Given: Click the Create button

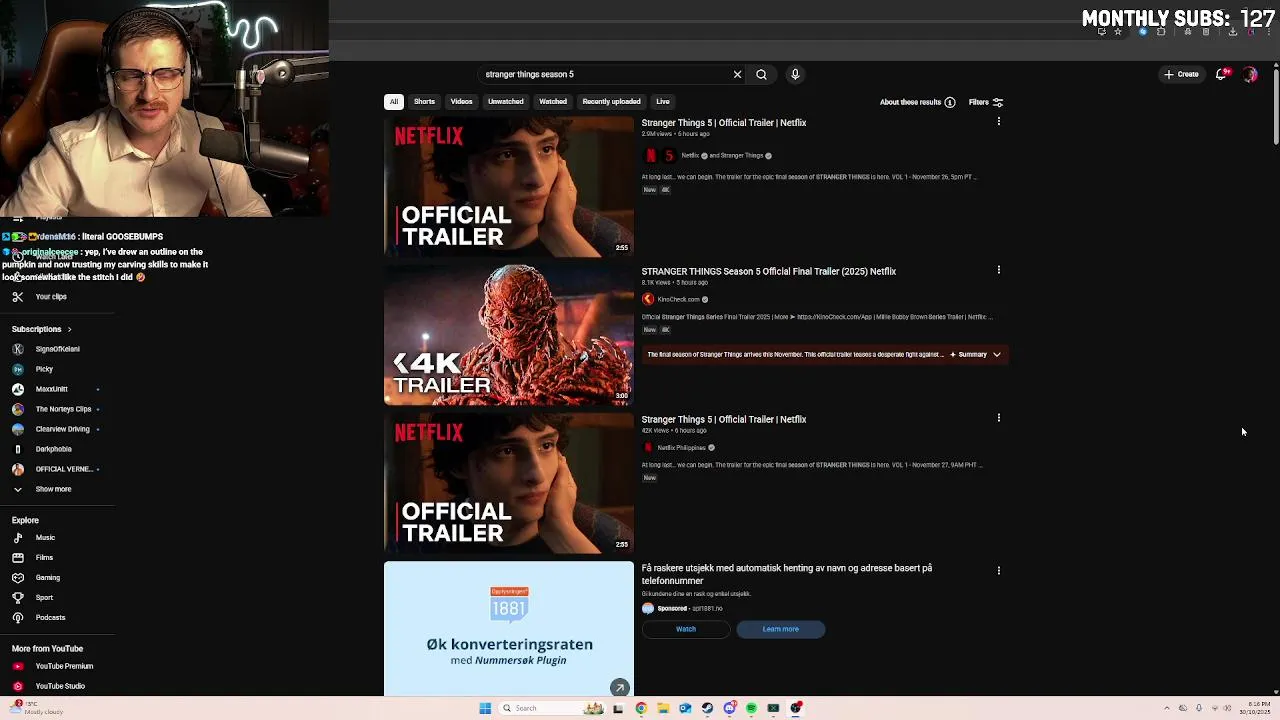Looking at the screenshot, I should click(x=1181, y=74).
